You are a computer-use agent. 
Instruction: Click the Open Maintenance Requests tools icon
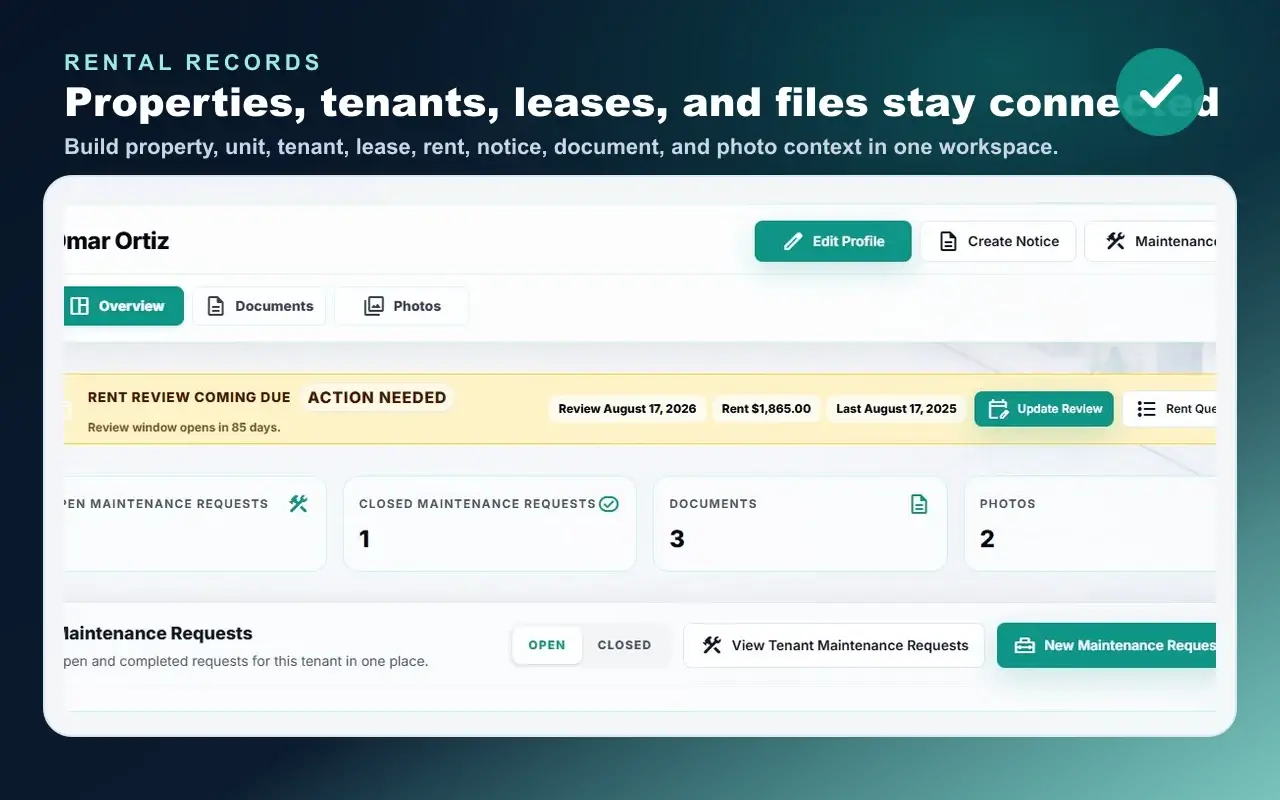click(x=298, y=504)
